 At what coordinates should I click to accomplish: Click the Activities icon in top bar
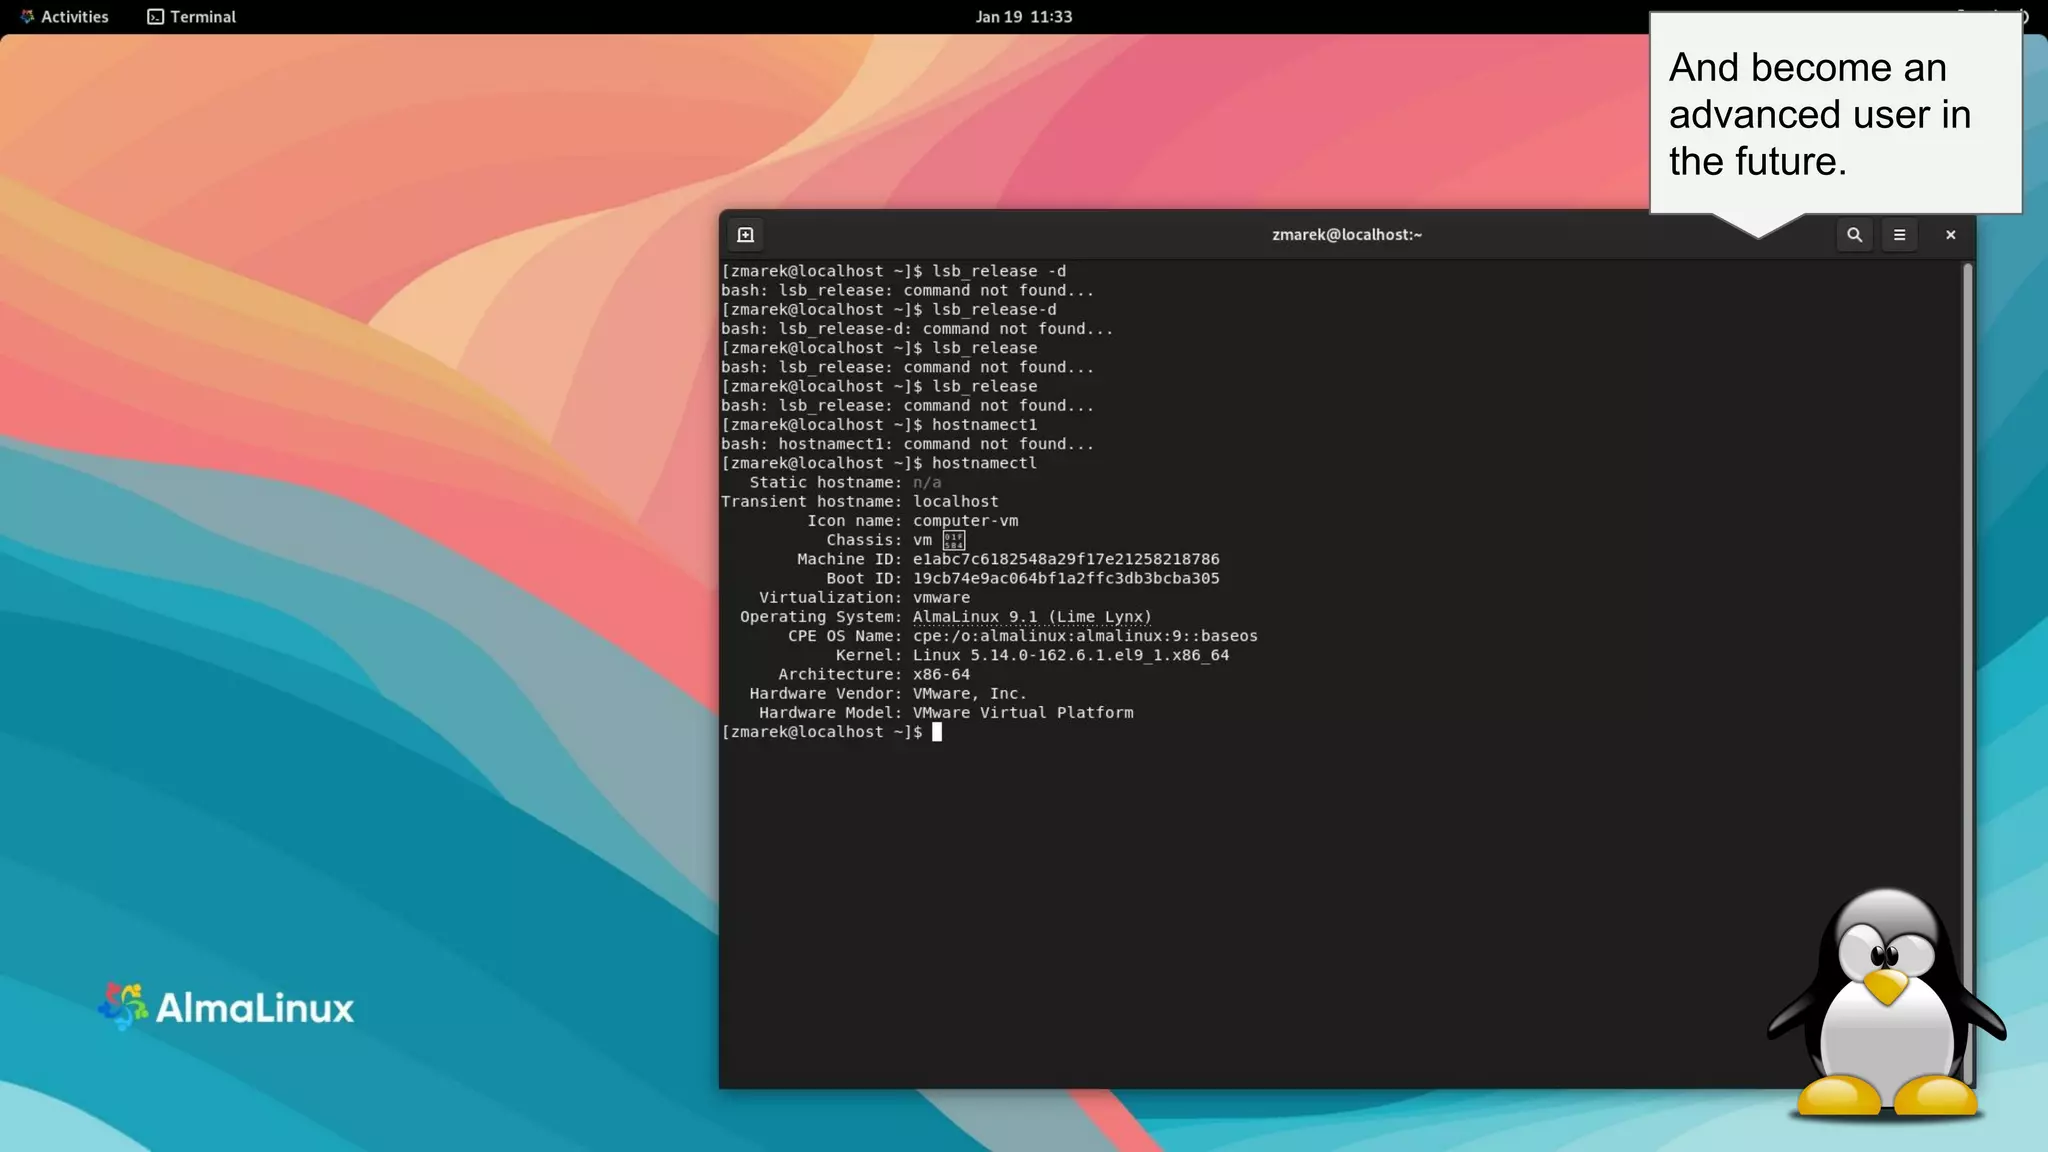tap(27, 17)
